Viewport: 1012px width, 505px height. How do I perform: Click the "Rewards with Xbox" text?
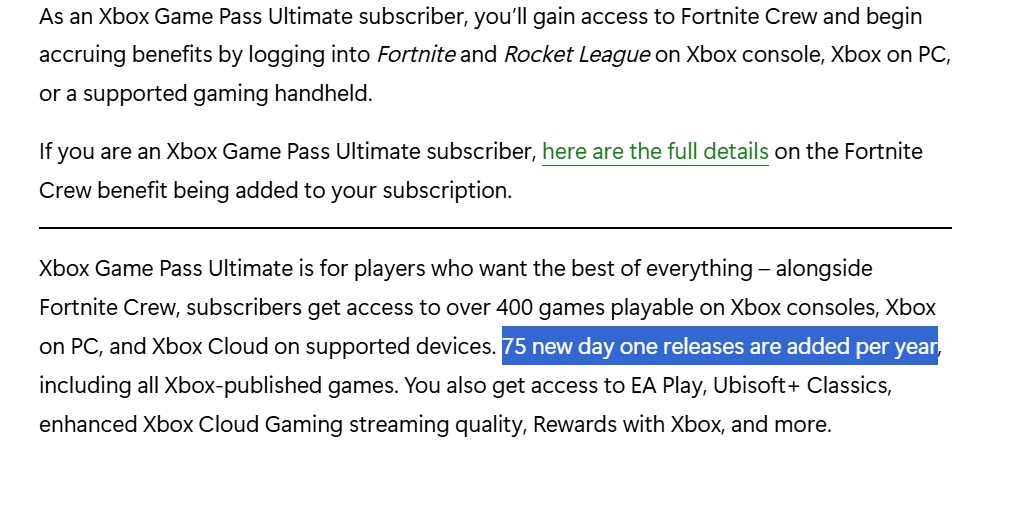[626, 424]
